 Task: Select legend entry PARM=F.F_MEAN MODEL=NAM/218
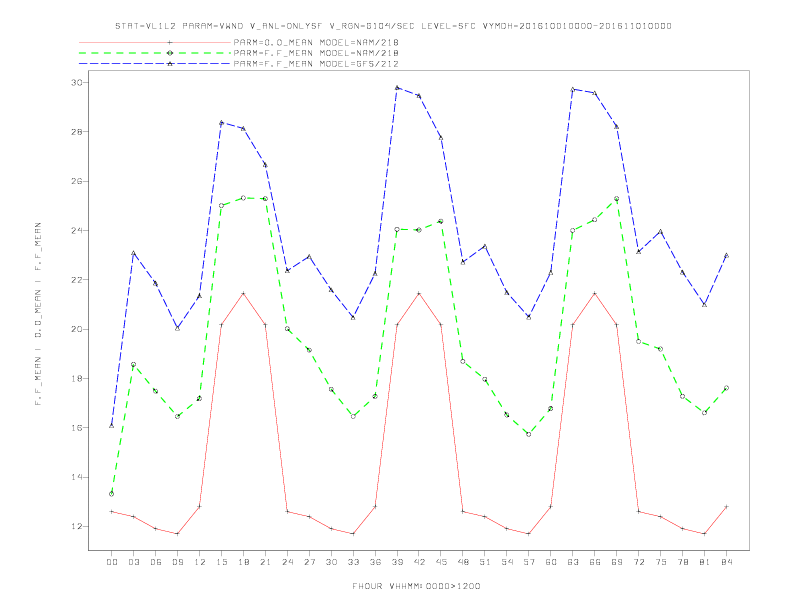(316, 53)
